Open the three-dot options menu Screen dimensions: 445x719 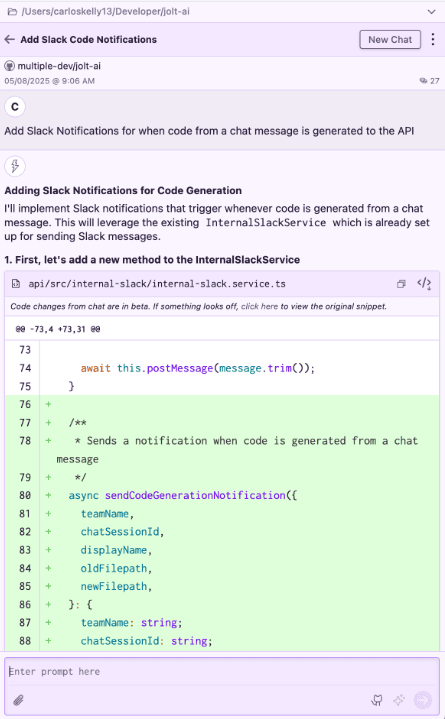click(433, 39)
